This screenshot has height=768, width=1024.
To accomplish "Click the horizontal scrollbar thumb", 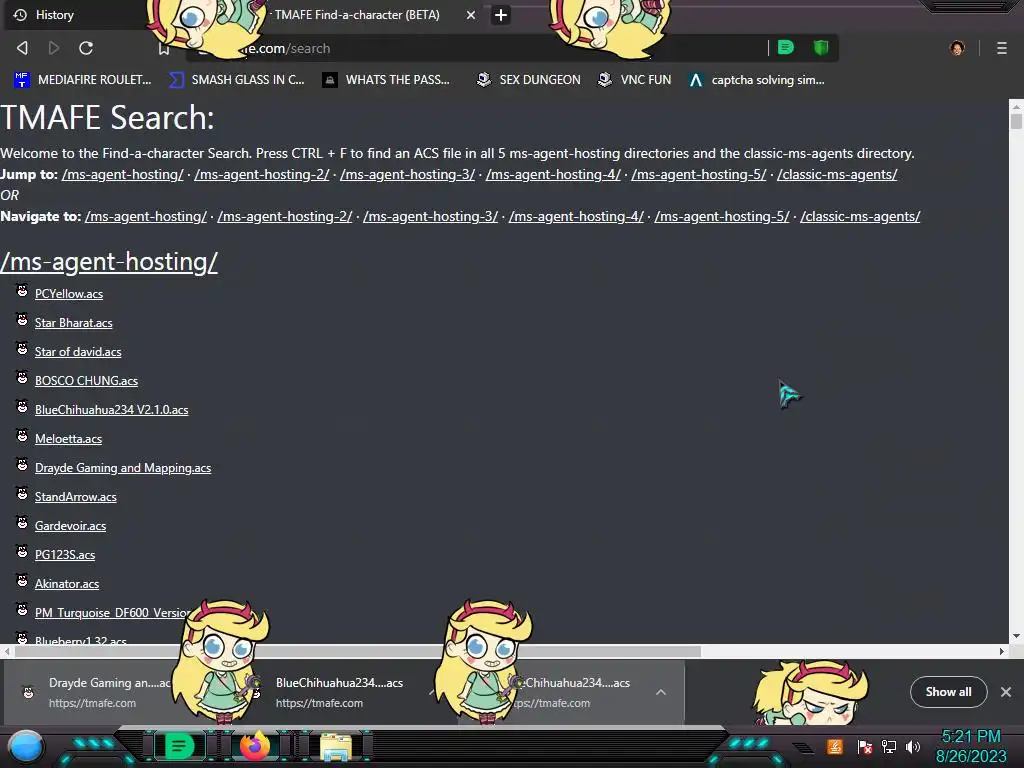I will click(358, 651).
